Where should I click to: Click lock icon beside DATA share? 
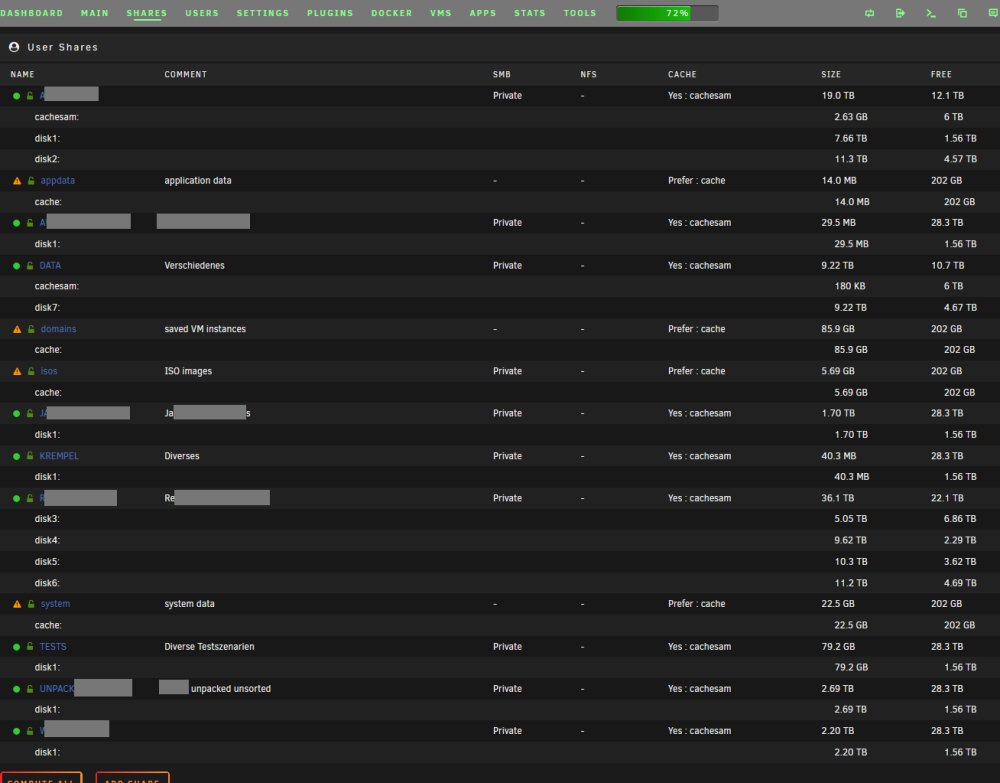pos(30,266)
